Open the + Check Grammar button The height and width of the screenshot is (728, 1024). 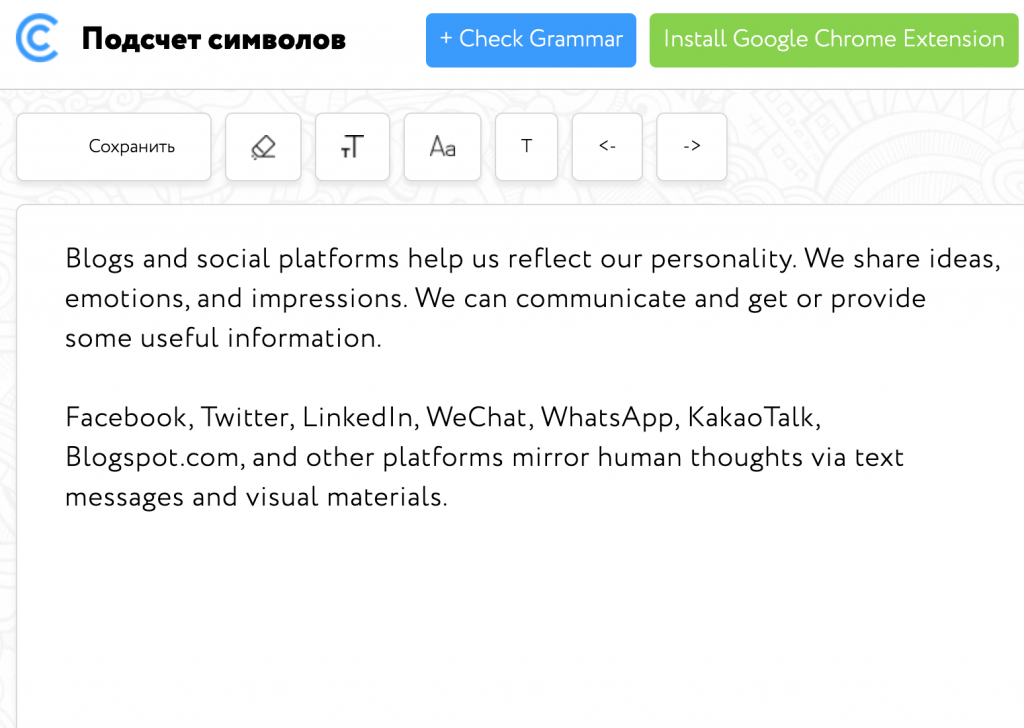point(531,40)
